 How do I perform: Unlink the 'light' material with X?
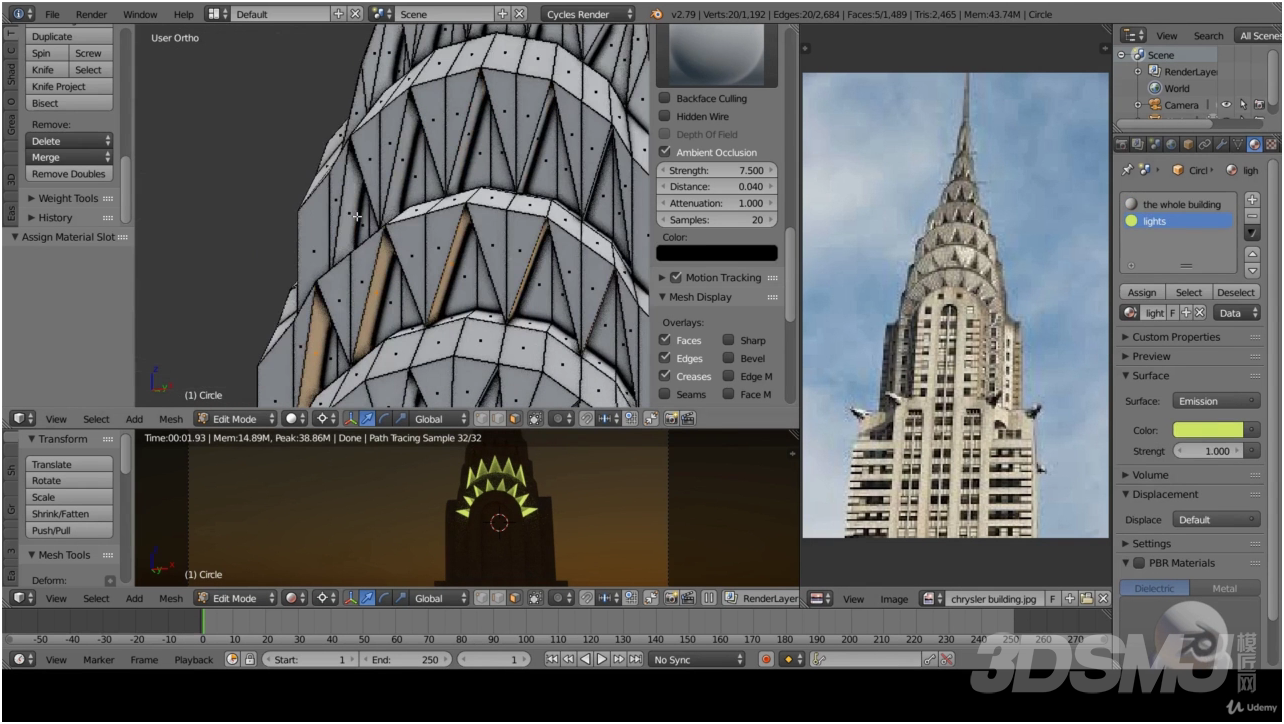tap(1199, 313)
